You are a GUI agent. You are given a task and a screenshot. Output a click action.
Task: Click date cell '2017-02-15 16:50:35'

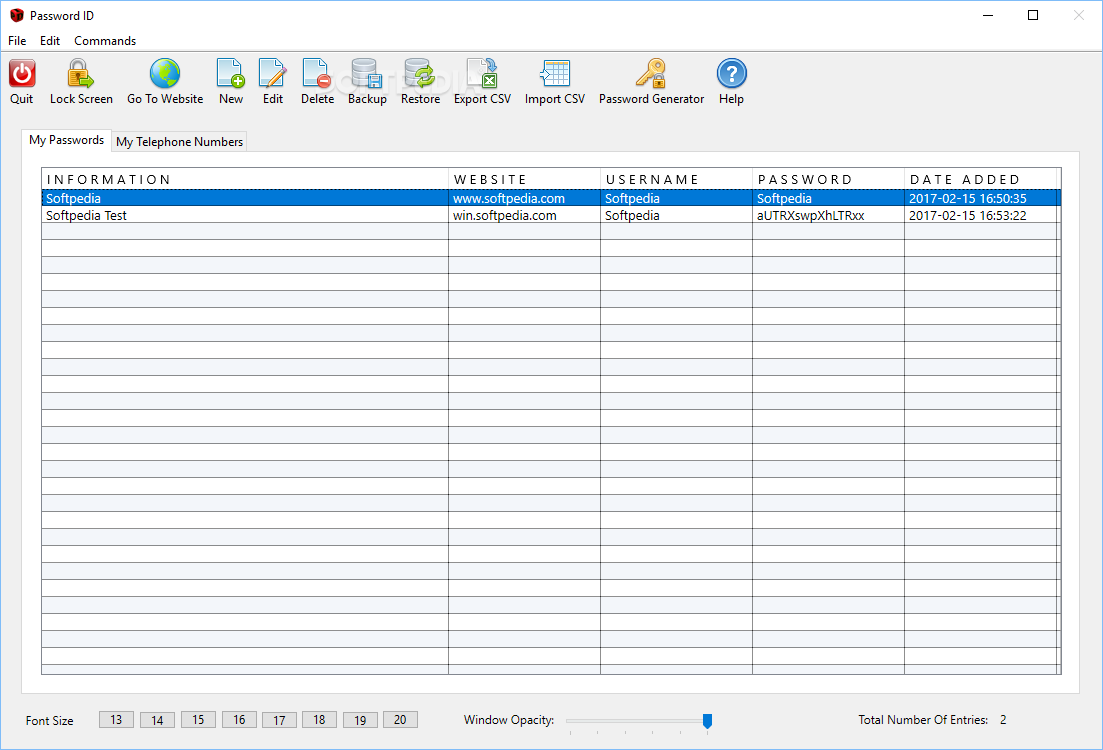click(x=981, y=198)
